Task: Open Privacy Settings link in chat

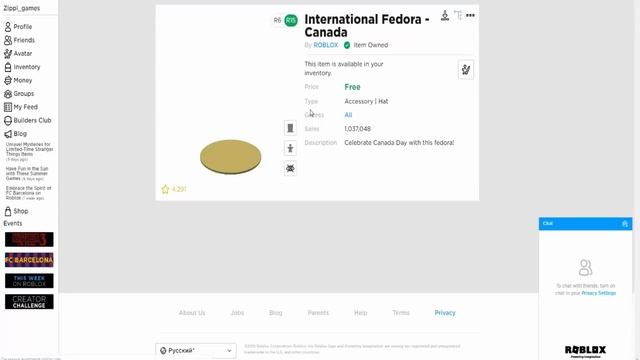Action: 598,293
